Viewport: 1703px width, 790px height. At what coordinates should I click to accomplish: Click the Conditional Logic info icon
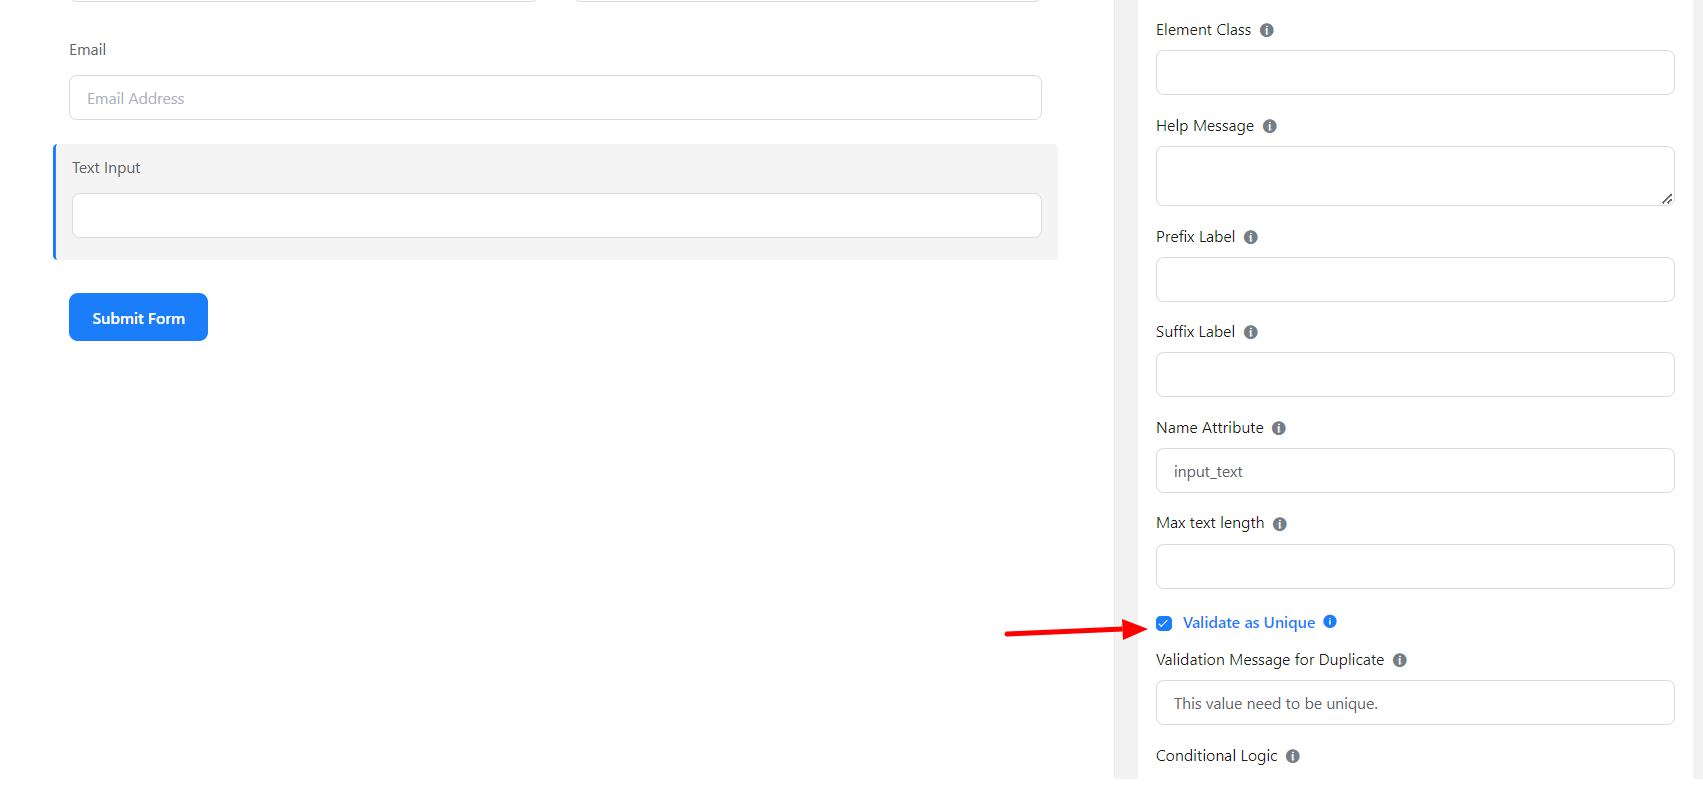tap(1292, 756)
